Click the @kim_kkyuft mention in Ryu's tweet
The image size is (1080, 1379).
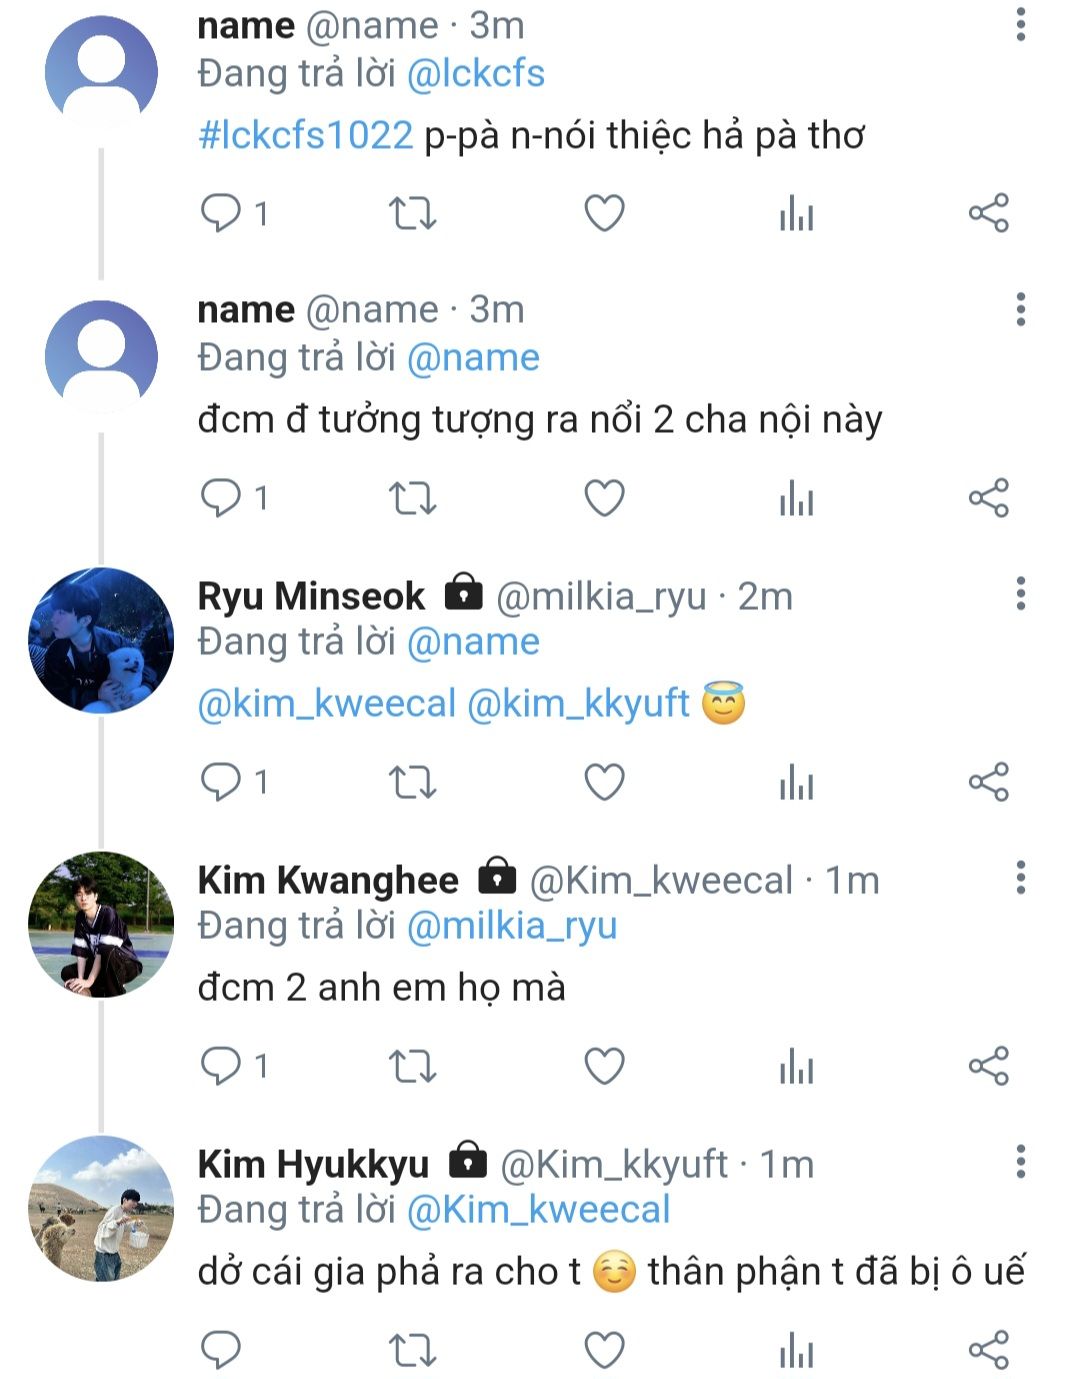pos(578,704)
